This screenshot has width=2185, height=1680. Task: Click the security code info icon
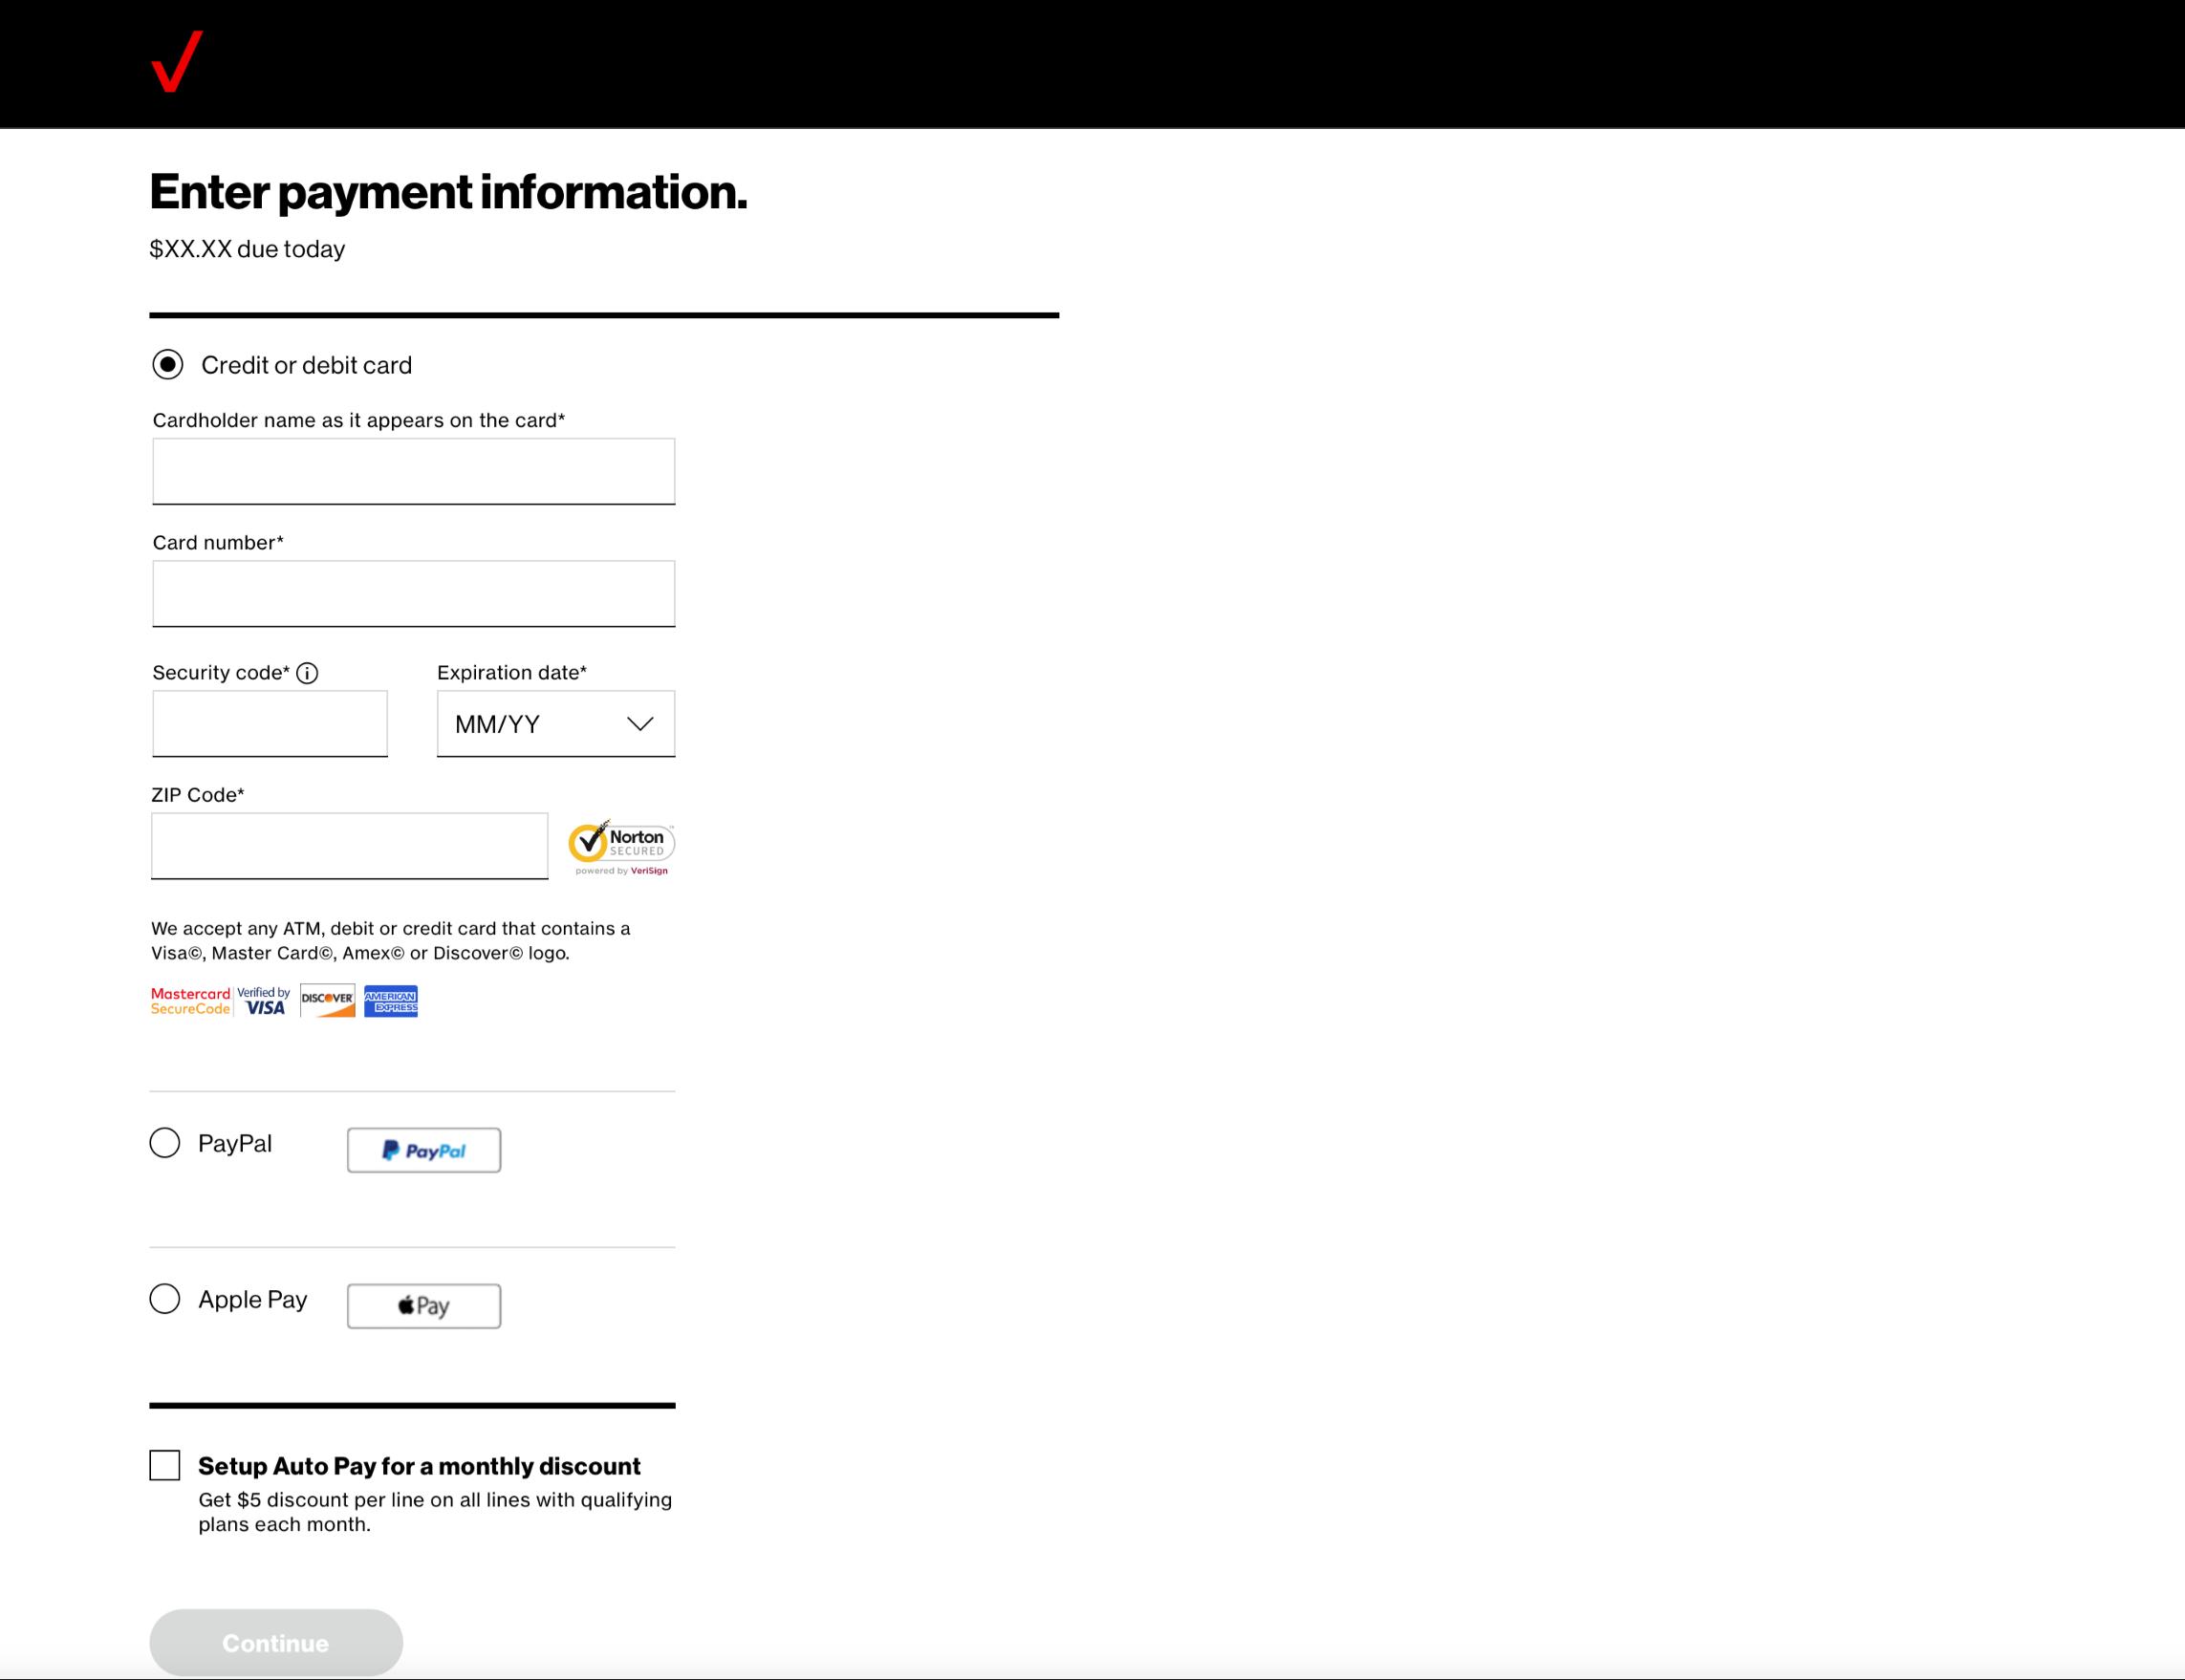click(308, 673)
